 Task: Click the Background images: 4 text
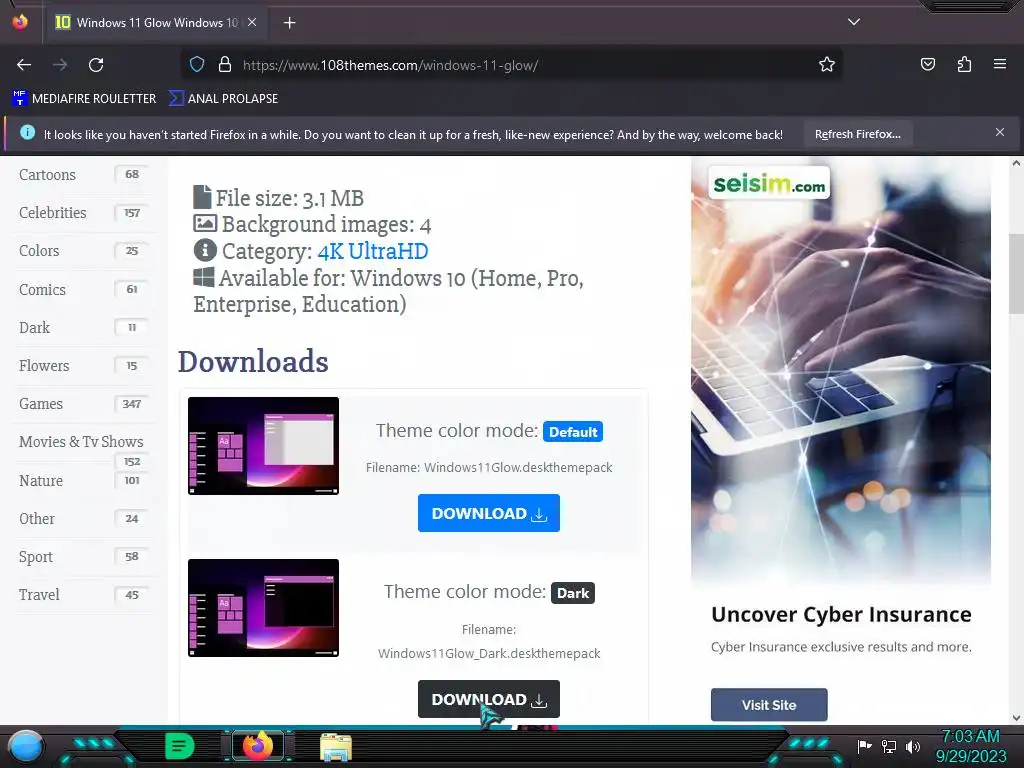326,225
